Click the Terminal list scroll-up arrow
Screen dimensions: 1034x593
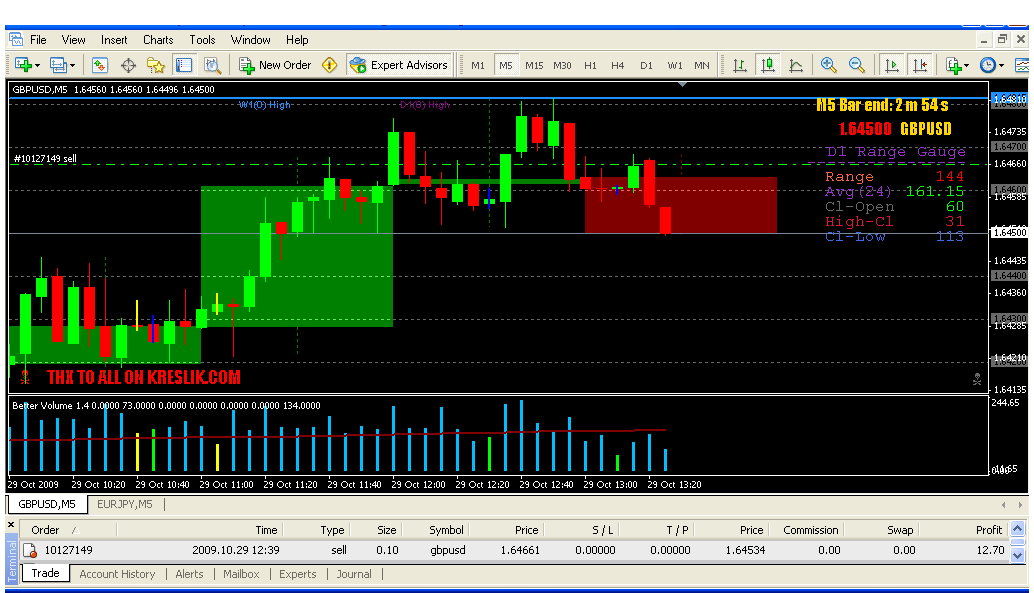1018,528
